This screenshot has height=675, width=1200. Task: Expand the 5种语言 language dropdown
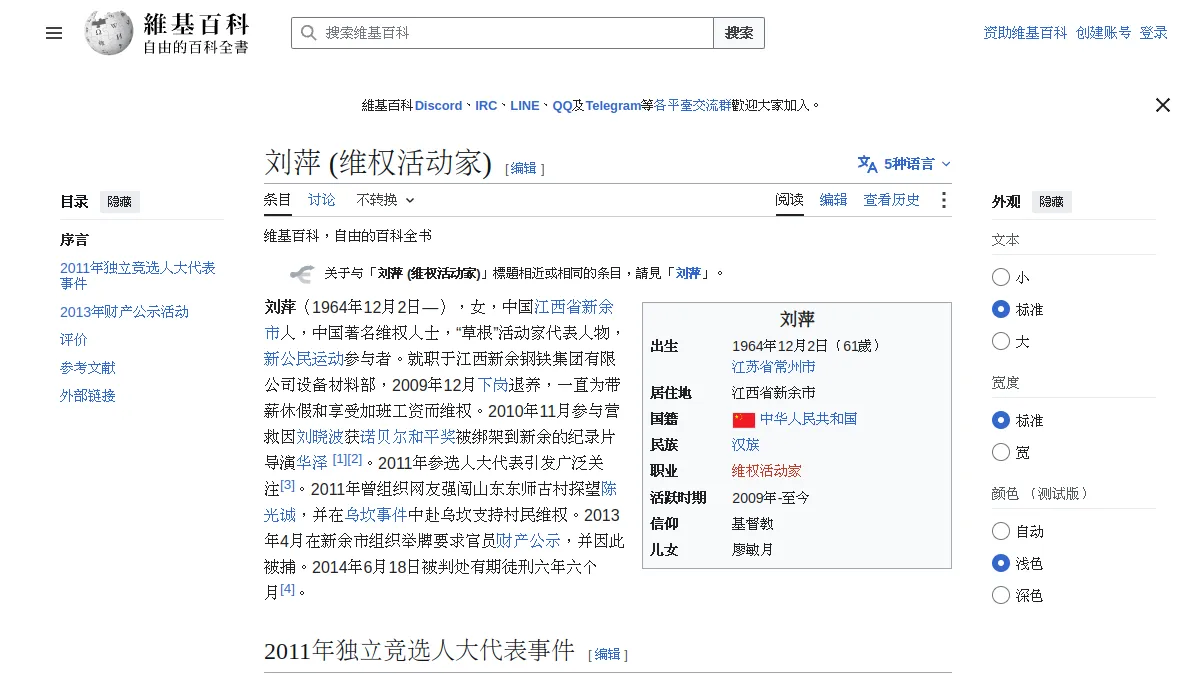pos(905,164)
